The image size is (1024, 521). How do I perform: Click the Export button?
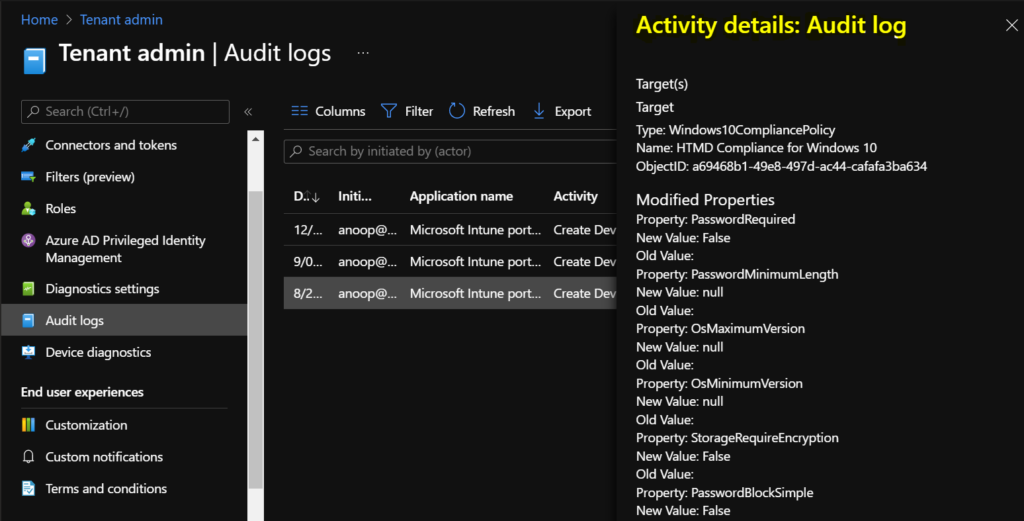click(x=562, y=111)
